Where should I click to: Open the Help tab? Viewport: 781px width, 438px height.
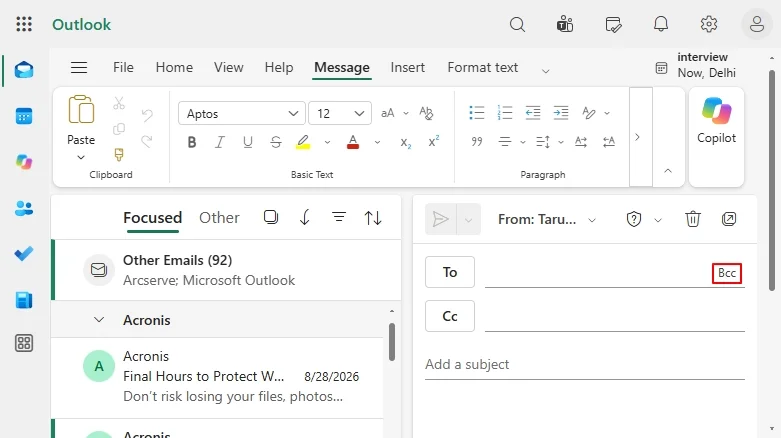278,67
